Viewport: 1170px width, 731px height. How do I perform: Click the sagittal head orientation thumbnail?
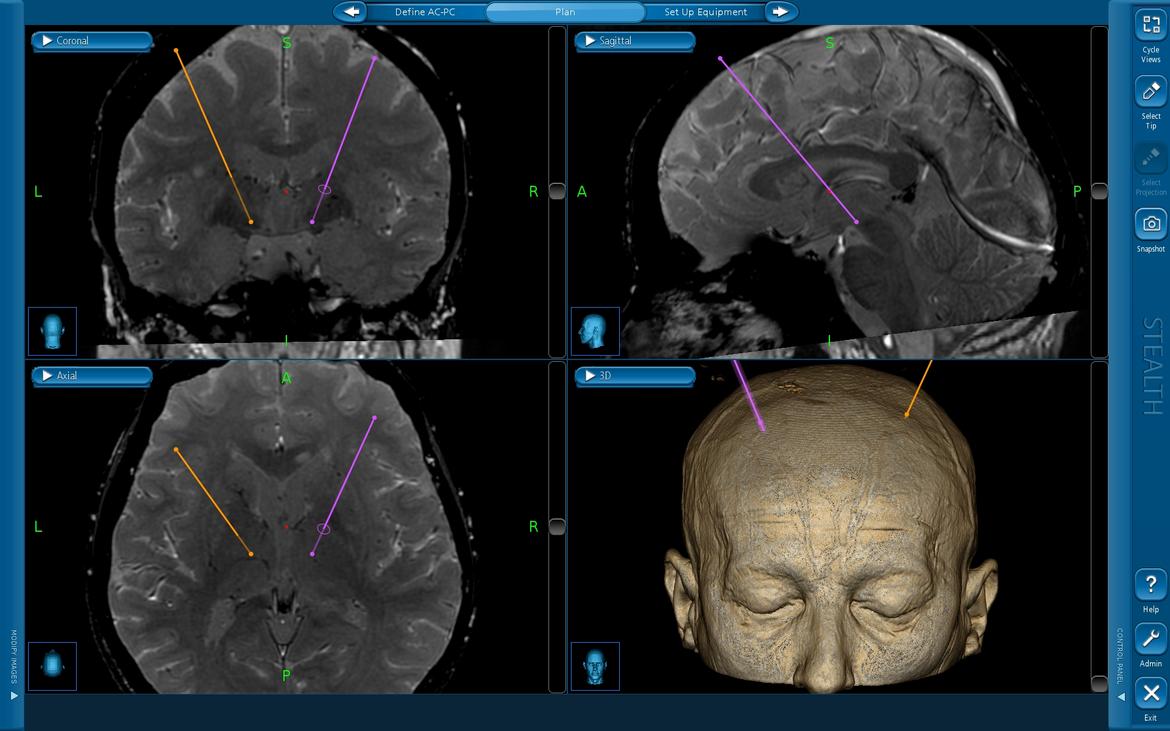595,331
